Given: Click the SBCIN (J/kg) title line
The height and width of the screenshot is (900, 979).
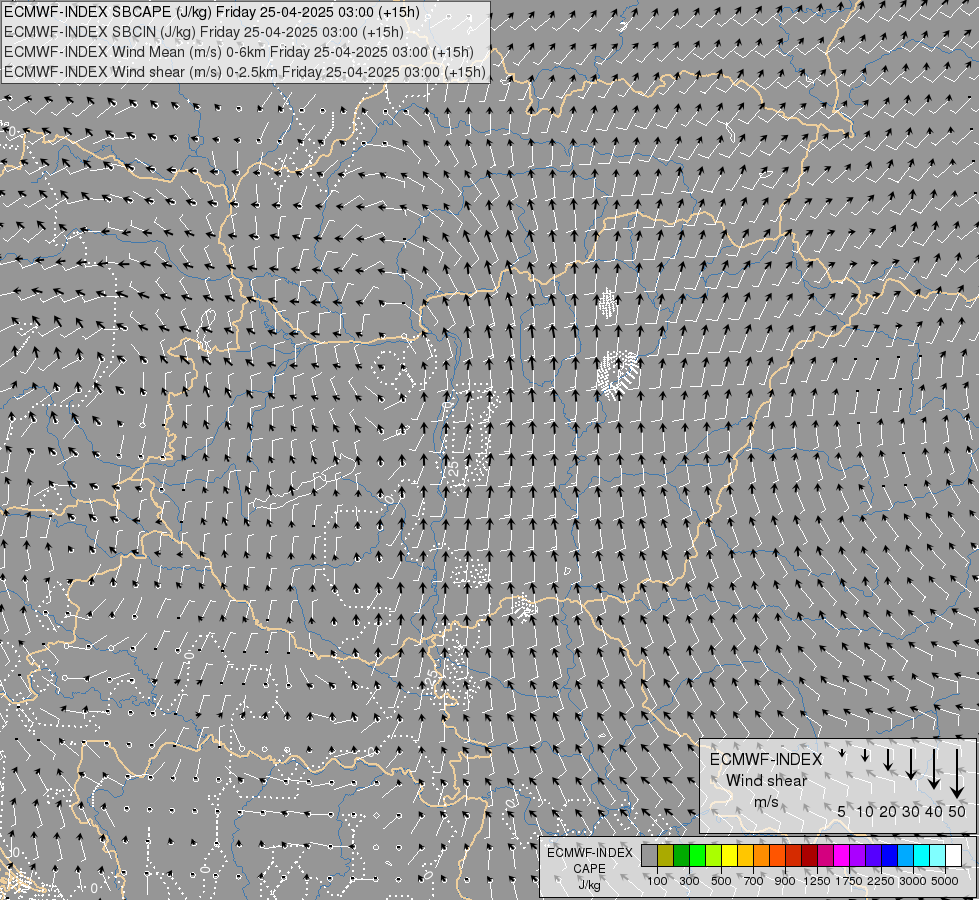Looking at the screenshot, I should (204, 32).
